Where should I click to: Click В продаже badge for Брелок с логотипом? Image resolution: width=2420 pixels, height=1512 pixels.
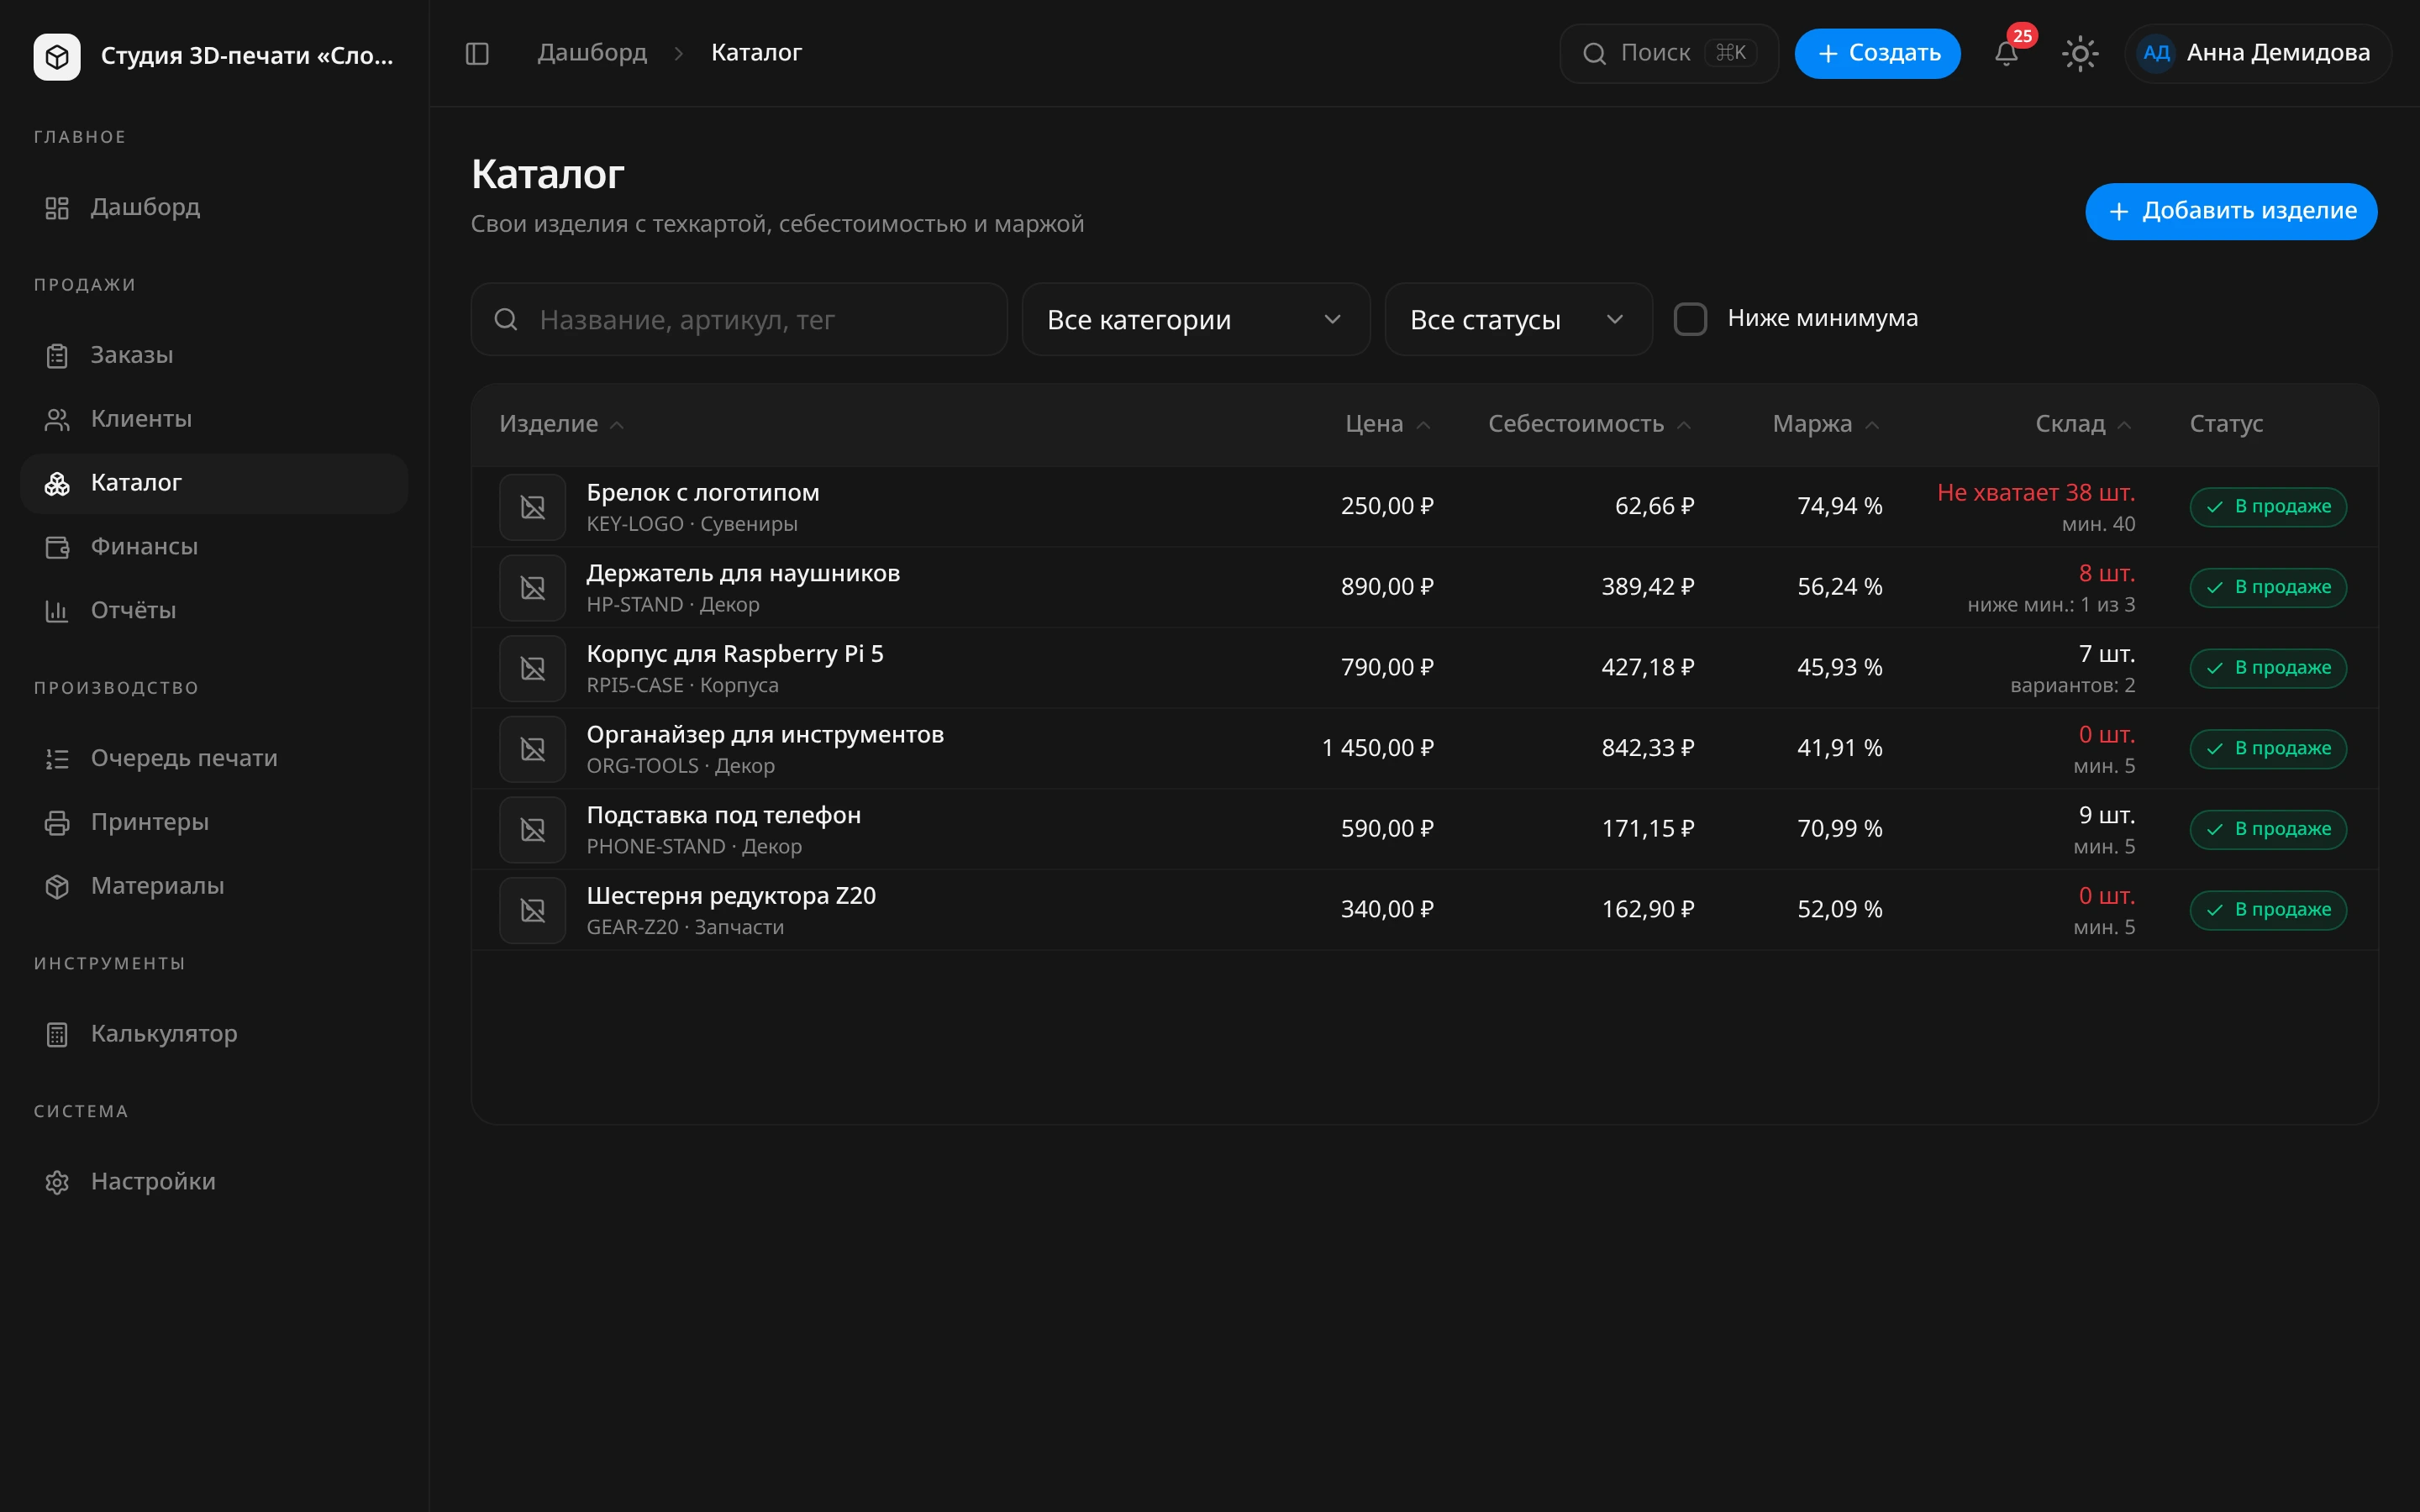[x=2268, y=507]
